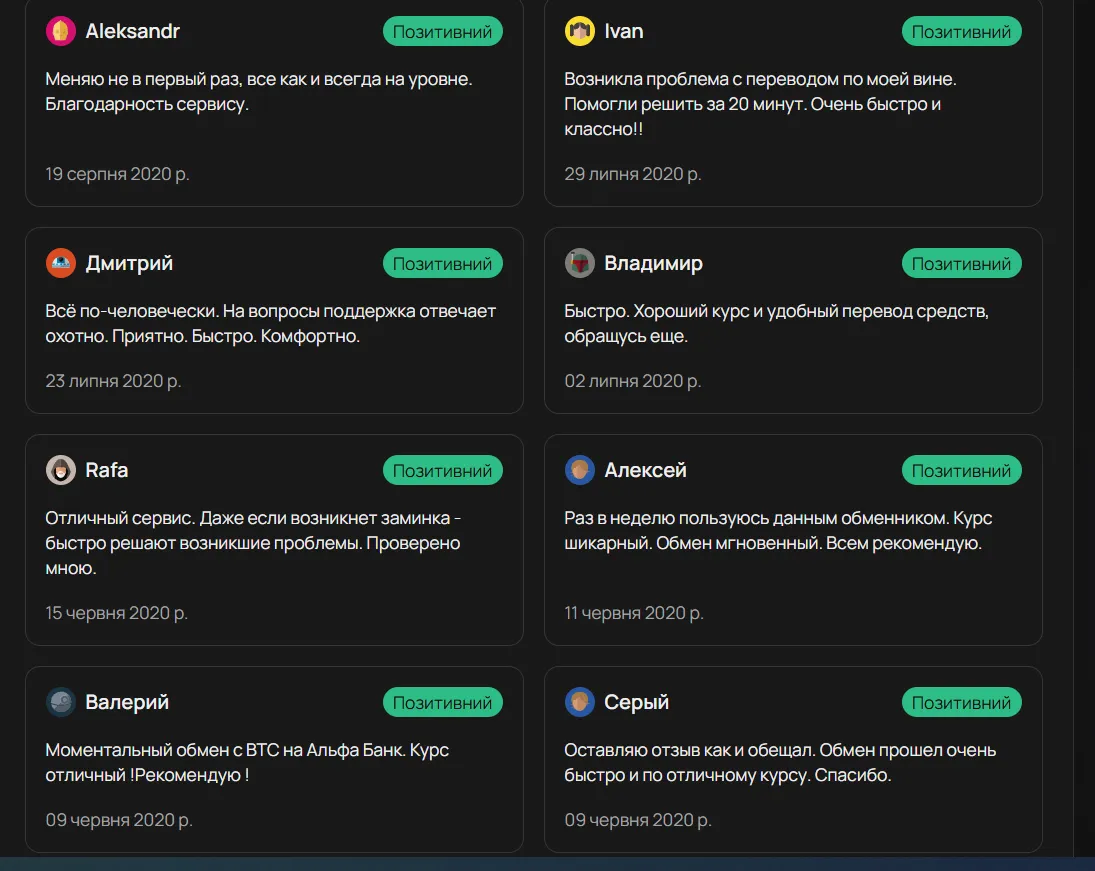Screen dimensions: 1095x871
Task: Click the Позитивний badge on Ivan's review
Action: coord(962,31)
